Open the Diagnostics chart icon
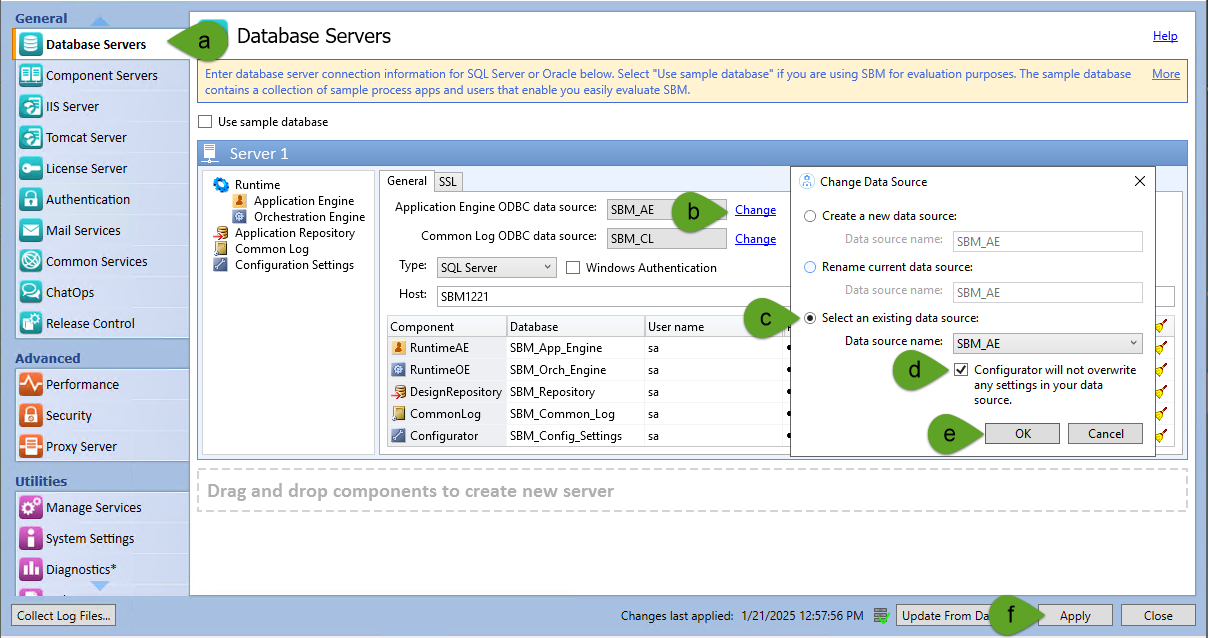1208x638 pixels. pyautogui.click(x=31, y=569)
